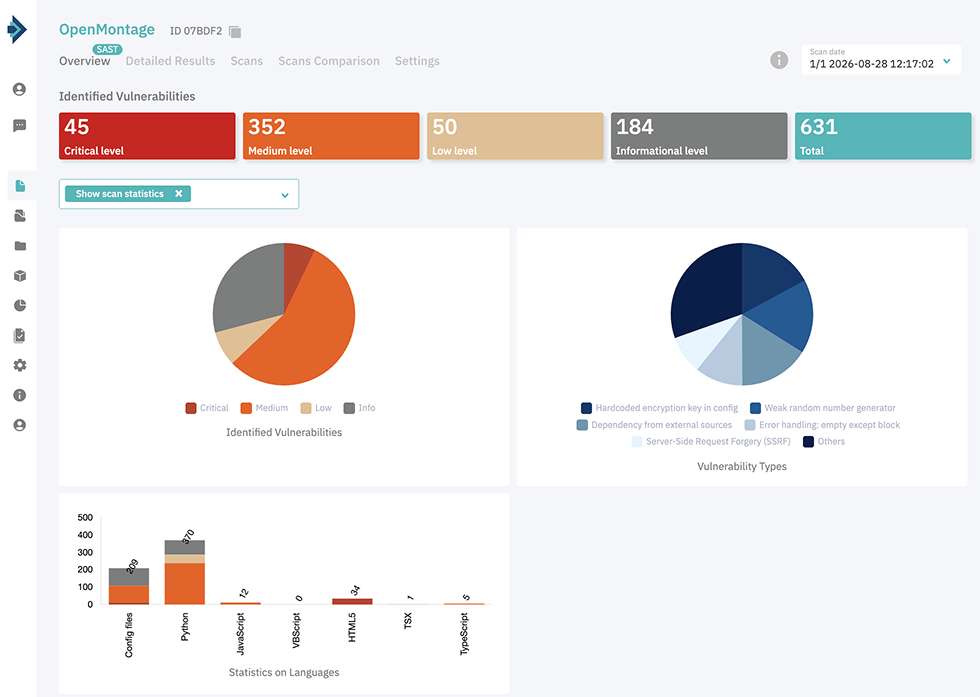Open the 50 Low level card
This screenshot has height=697, width=980.
pos(515,136)
